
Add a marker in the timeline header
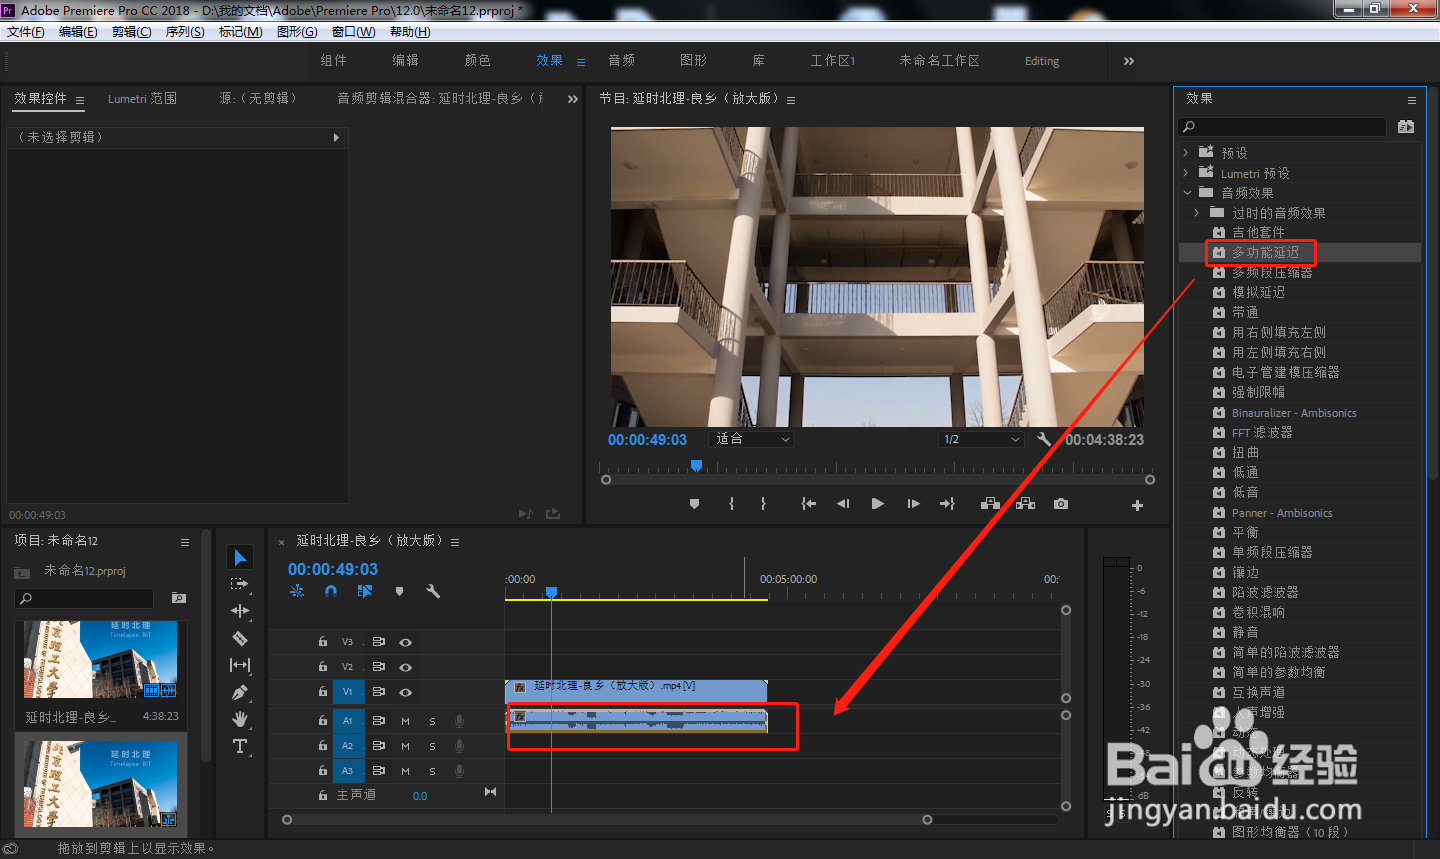(x=399, y=591)
